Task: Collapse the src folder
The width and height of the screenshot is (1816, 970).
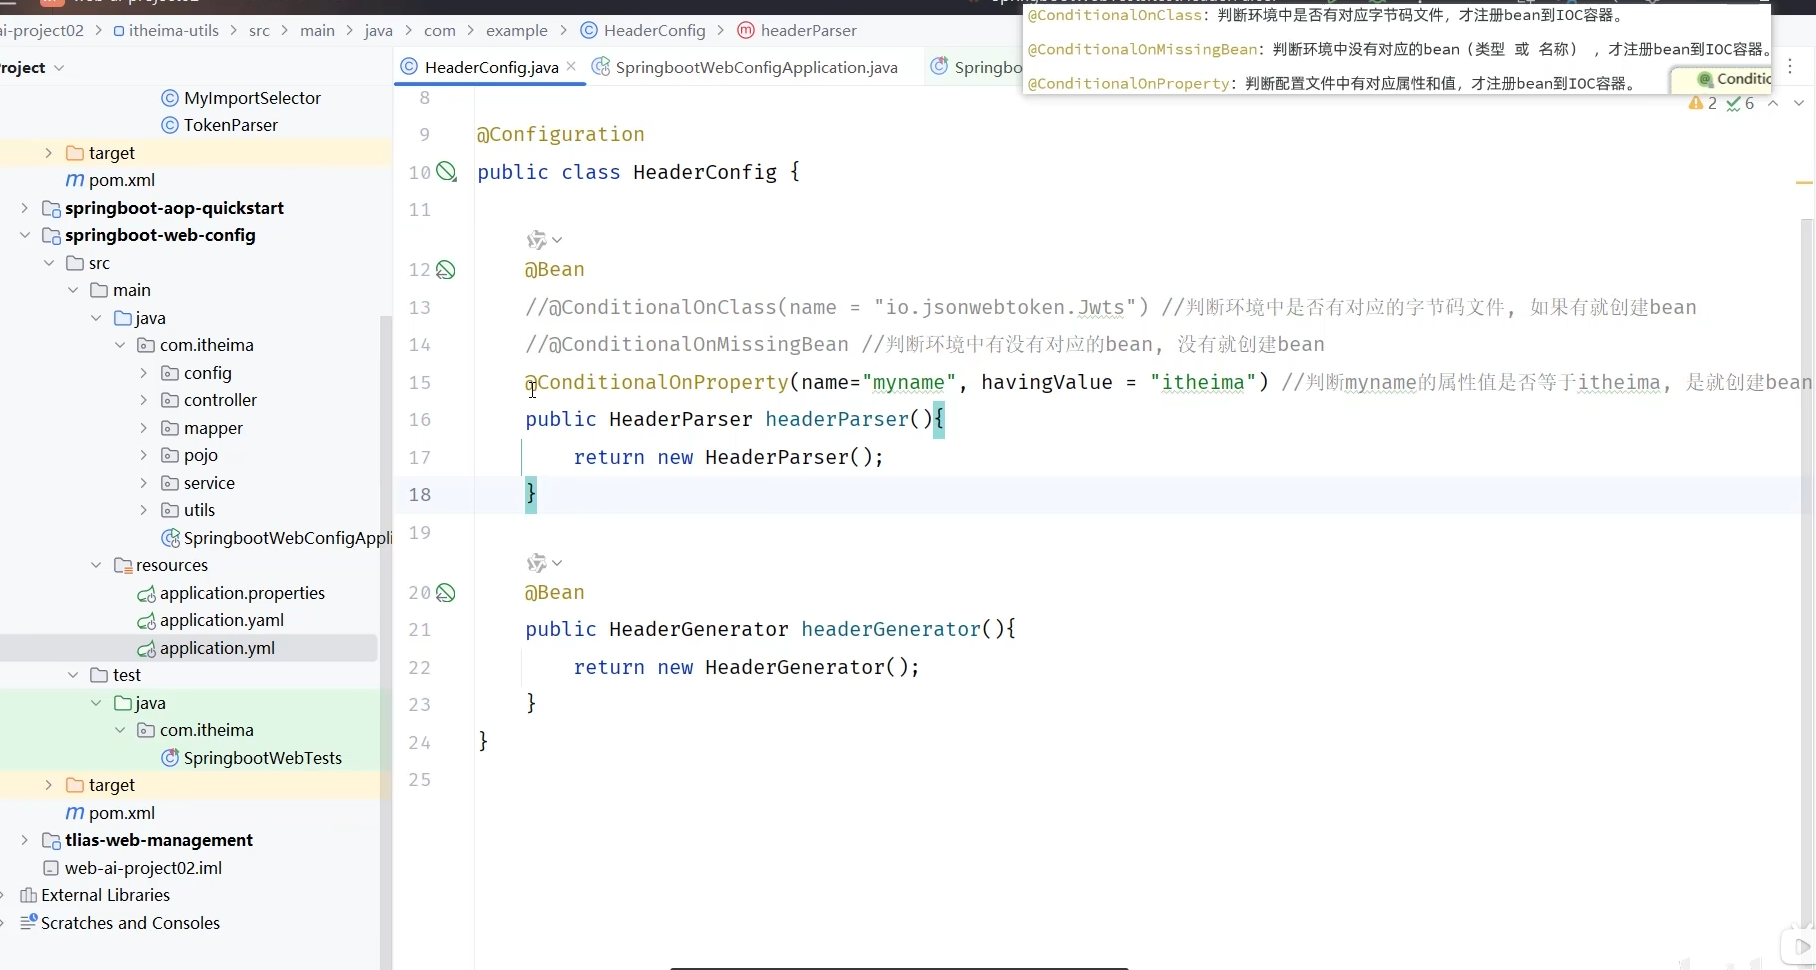Action: 48,263
